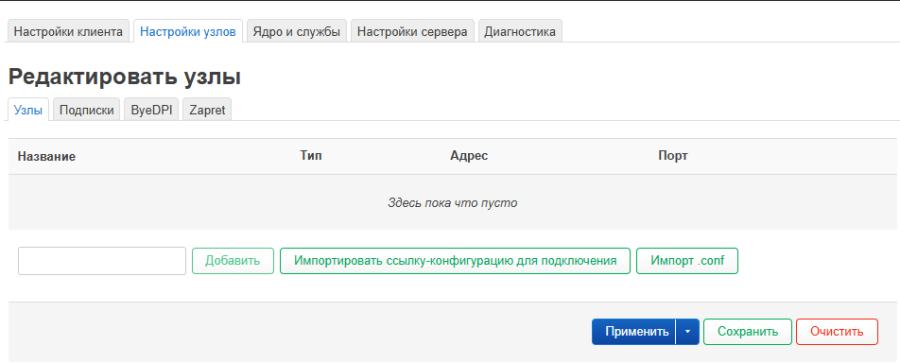
Task: Click the Порт column header
Action: pyautogui.click(x=673, y=156)
